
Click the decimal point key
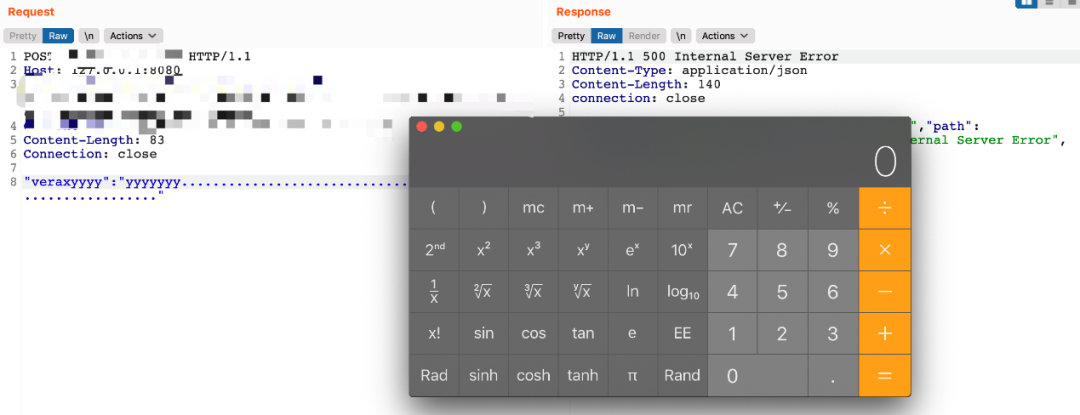[x=833, y=376]
